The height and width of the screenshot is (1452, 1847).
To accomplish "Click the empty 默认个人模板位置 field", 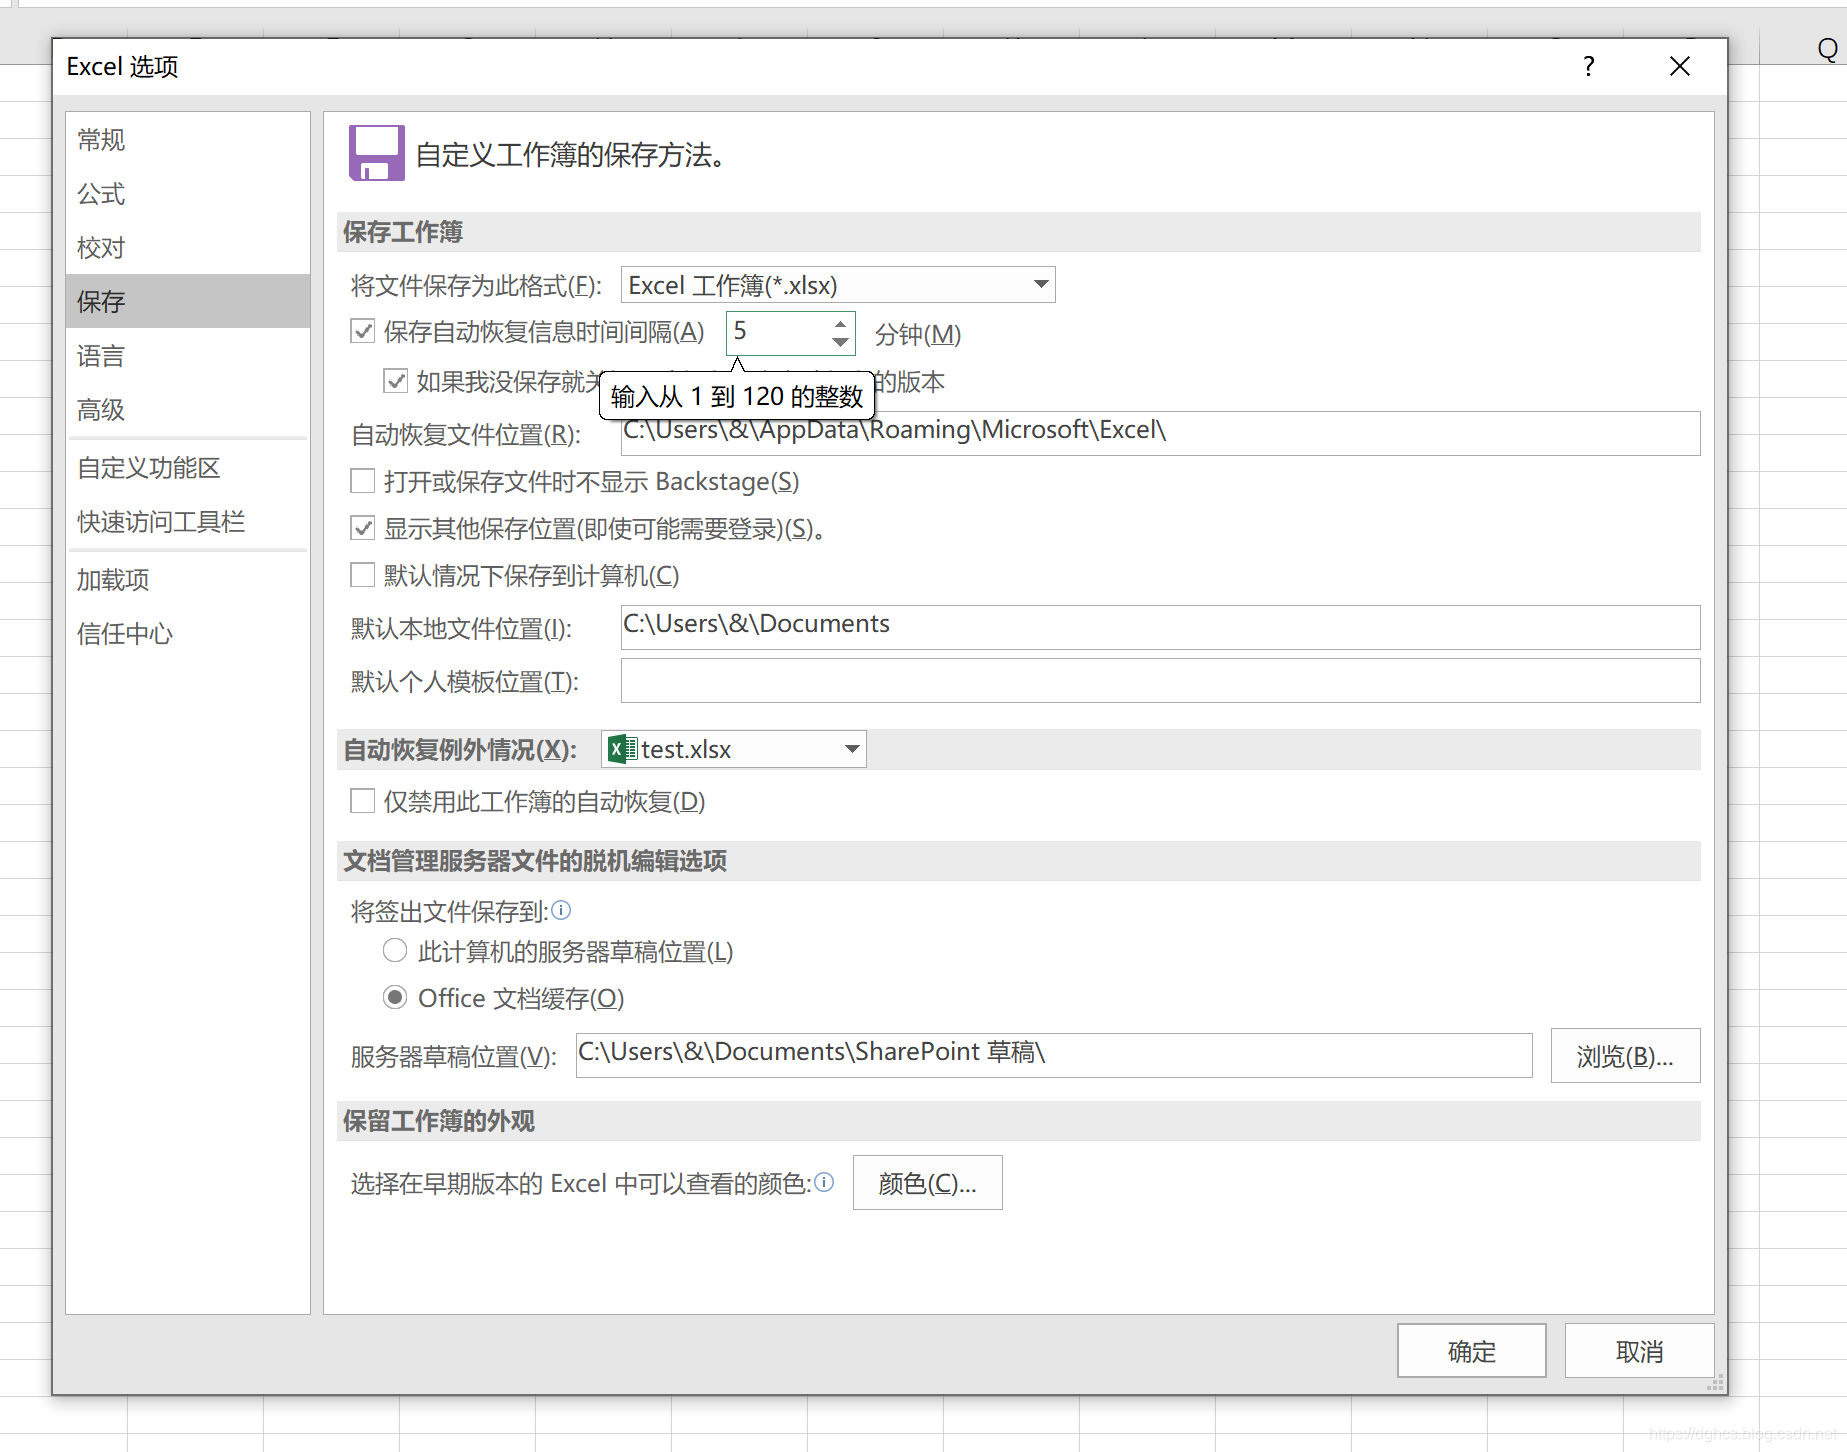I will (1160, 680).
